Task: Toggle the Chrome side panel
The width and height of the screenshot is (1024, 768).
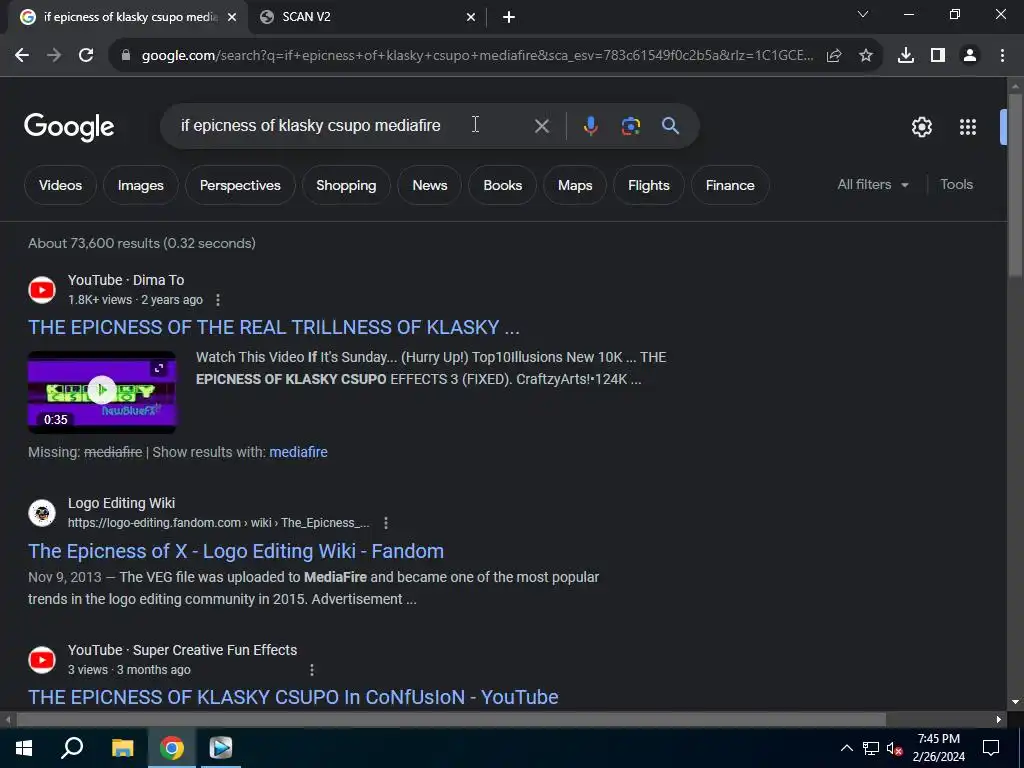Action: click(938, 56)
